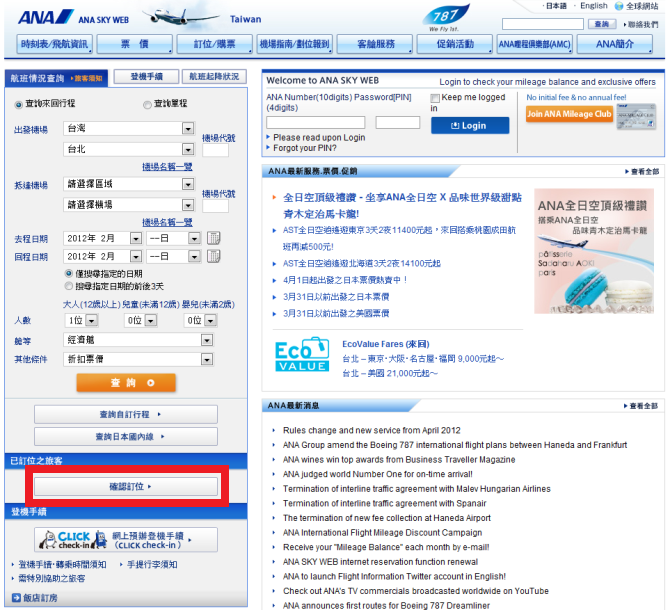Open EcoValue Fares (來回) link
670x610 pixels.
[x=386, y=344]
